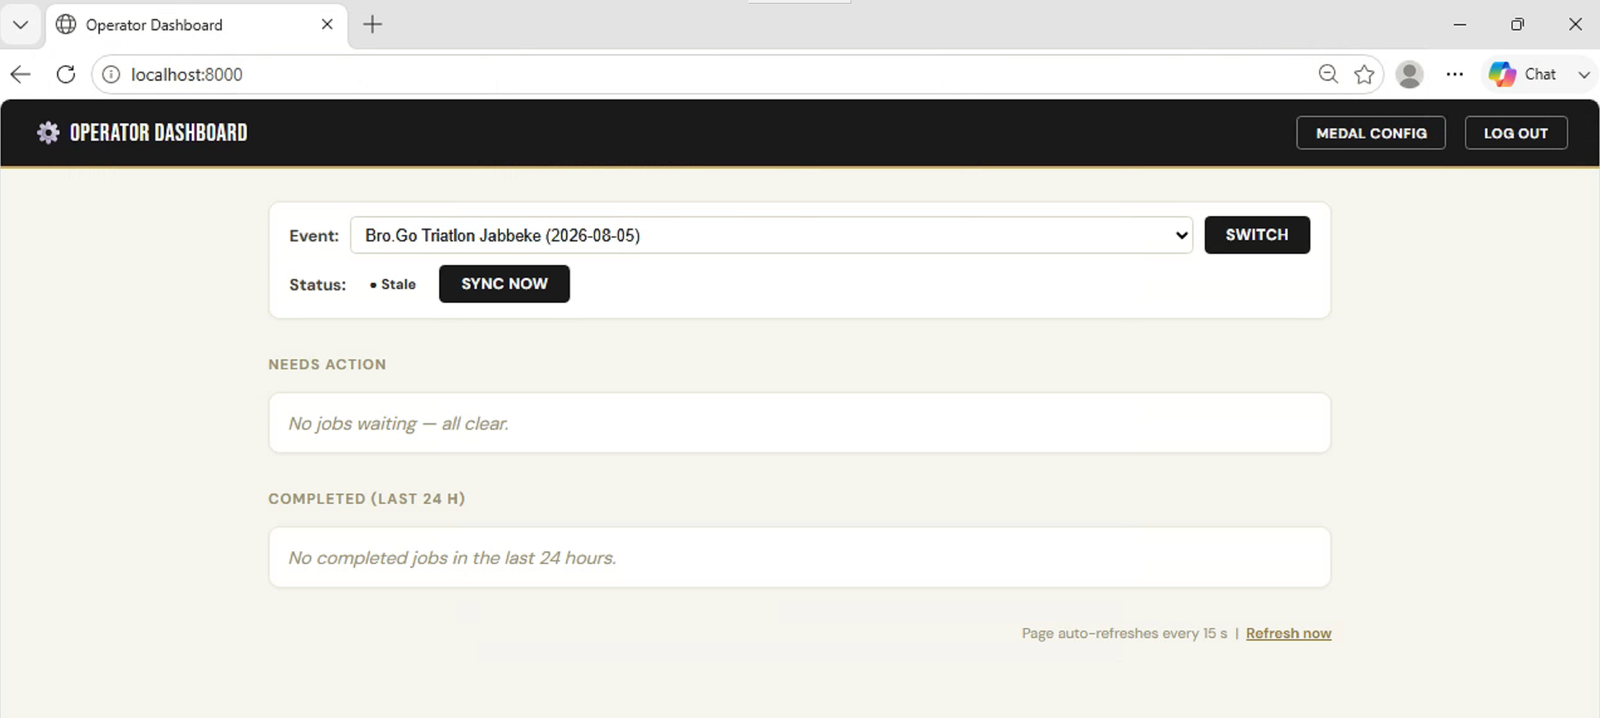Viewport: 1600px width, 718px height.
Task: Go back using browser back arrow
Action: click(x=20, y=74)
